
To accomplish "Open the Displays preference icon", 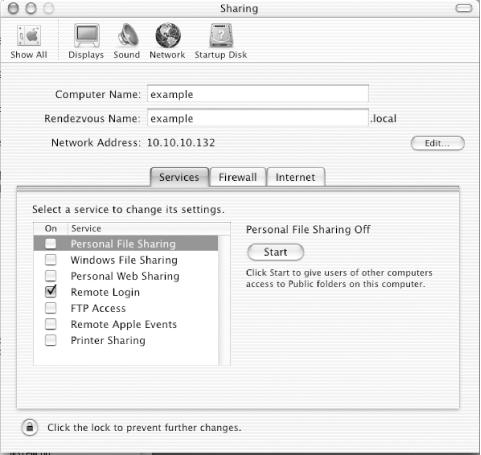I will point(86,42).
